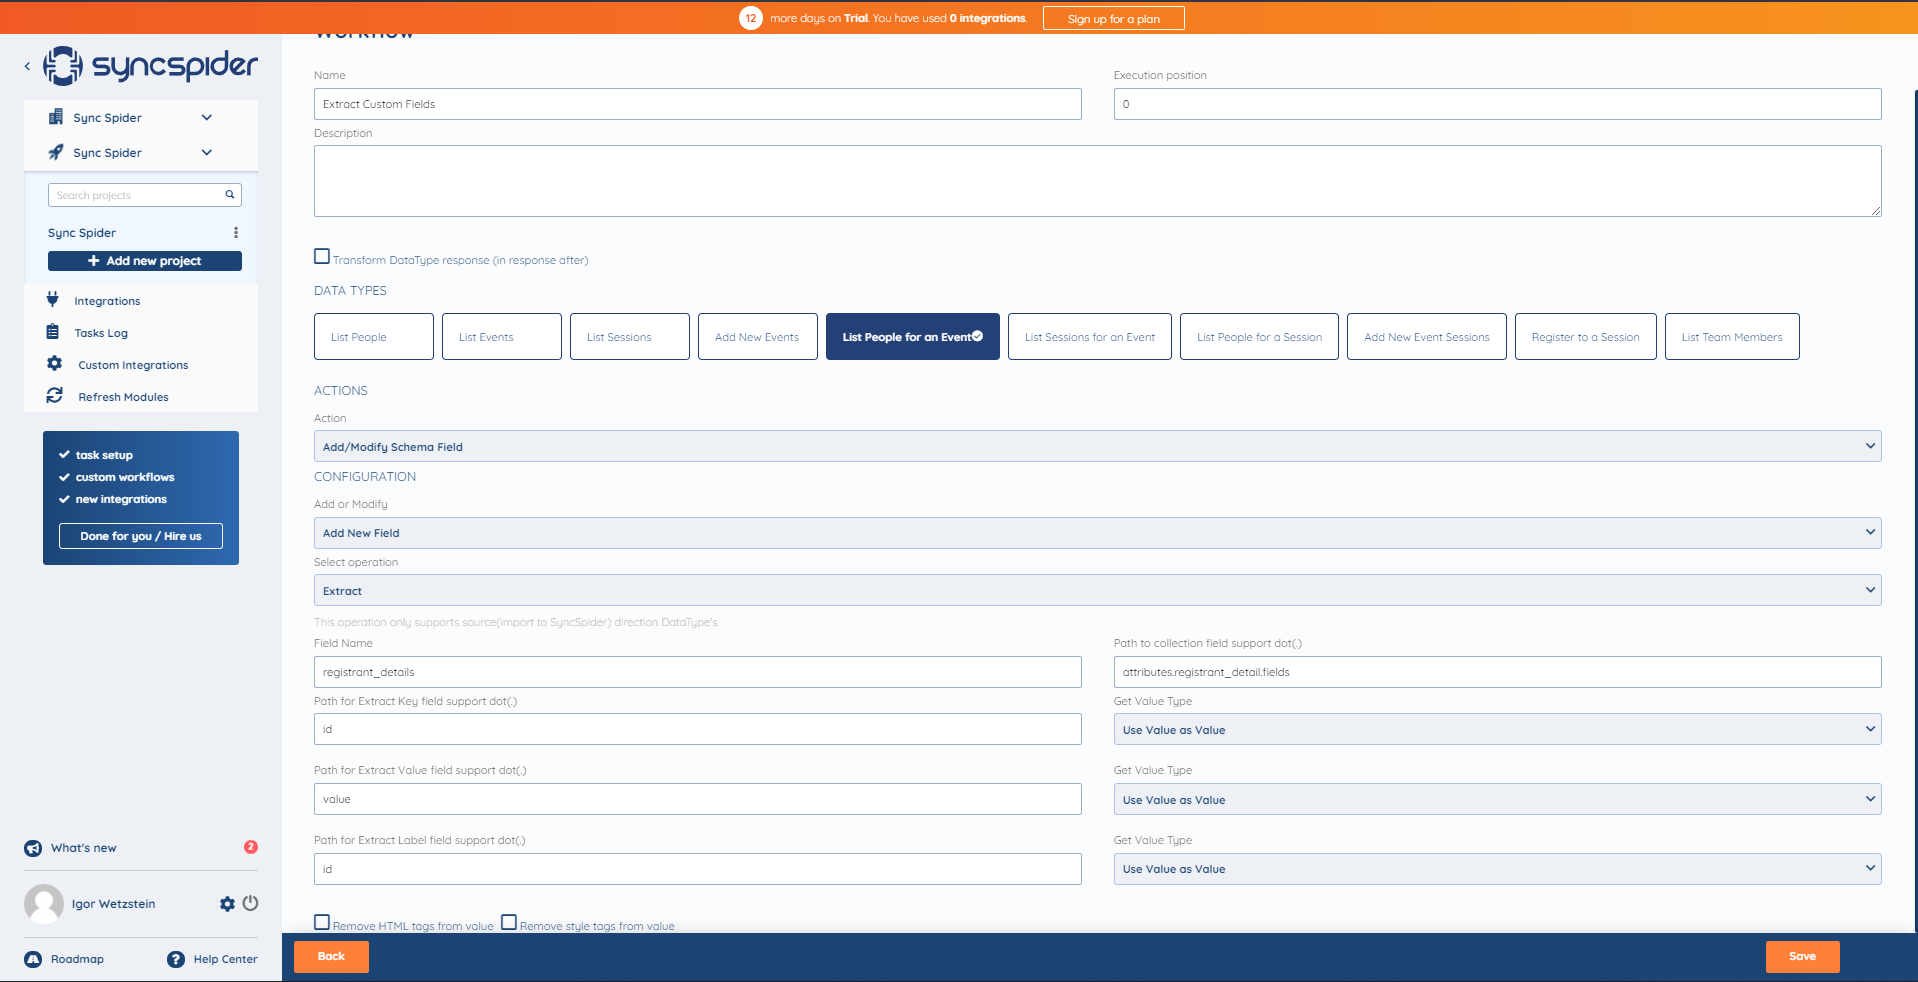1918x982 pixels.
Task: Click Refresh Modules link
Action: point(123,397)
